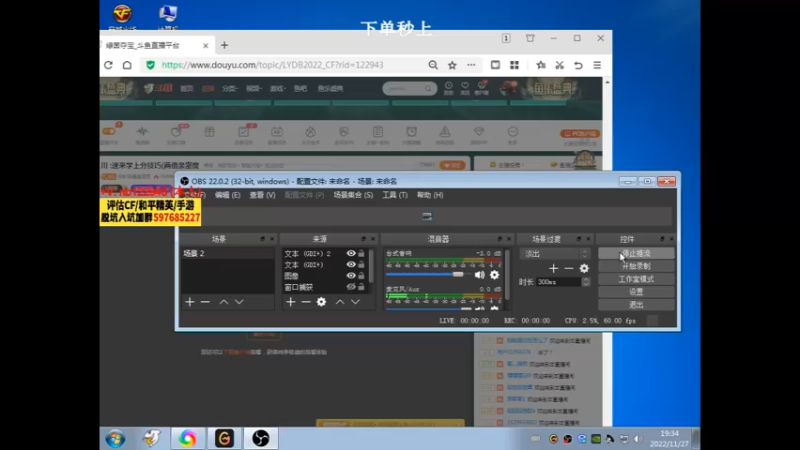Open the browser undo/restore closed tab icon

click(578, 65)
